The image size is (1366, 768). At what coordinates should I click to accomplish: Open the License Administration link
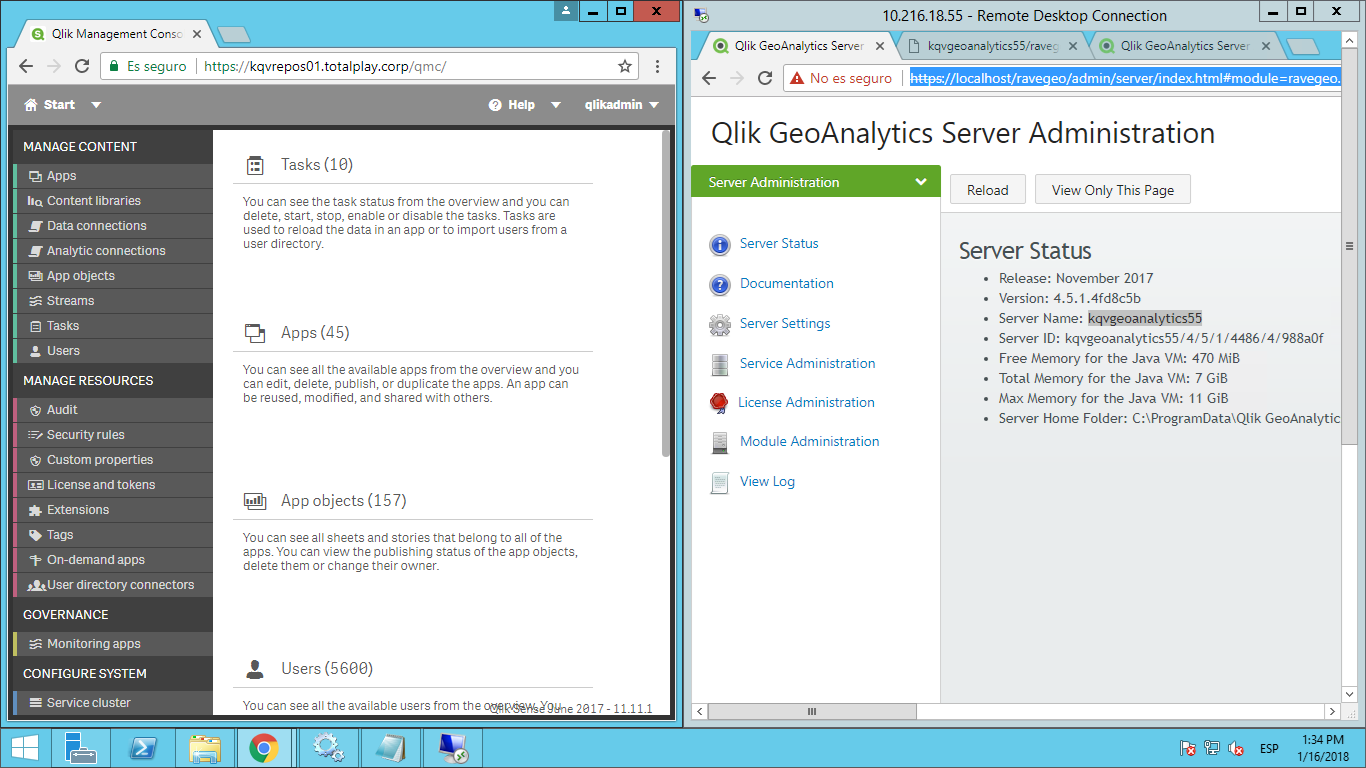(x=806, y=402)
